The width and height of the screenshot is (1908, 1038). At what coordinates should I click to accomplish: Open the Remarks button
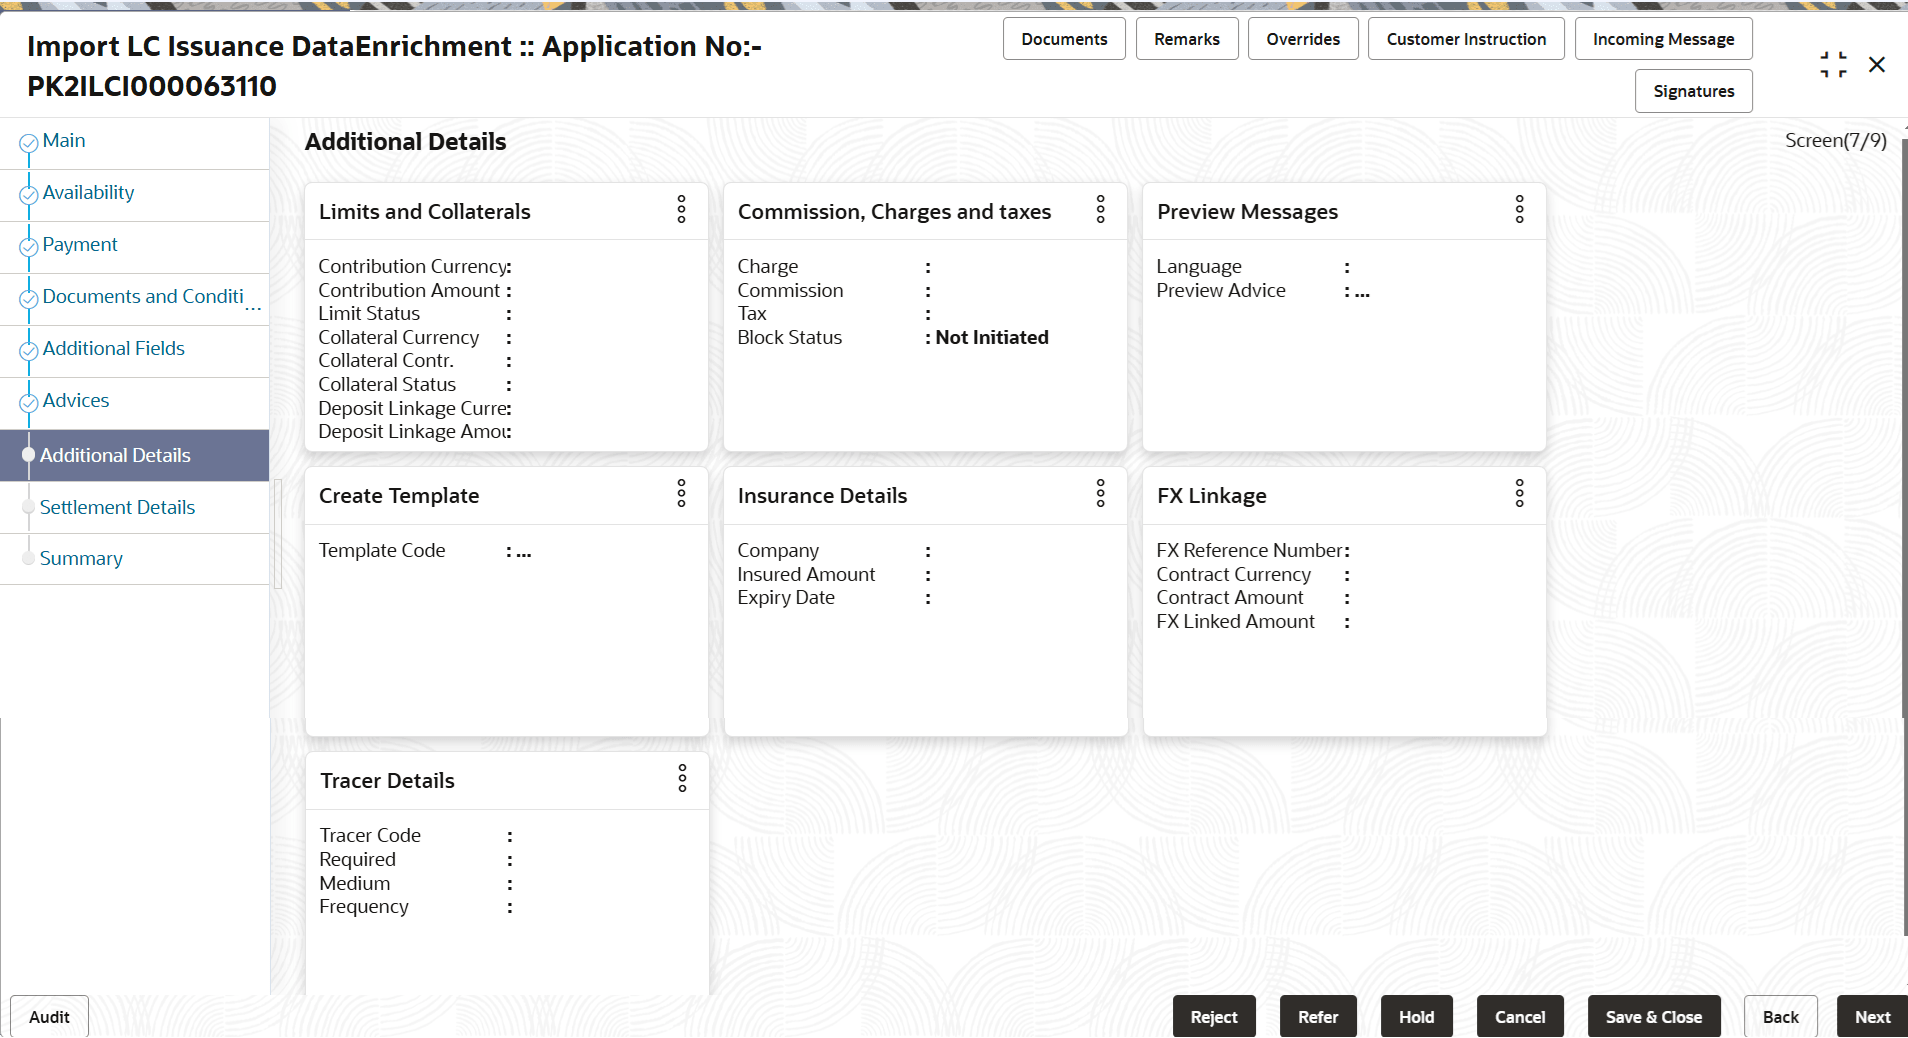(1187, 39)
